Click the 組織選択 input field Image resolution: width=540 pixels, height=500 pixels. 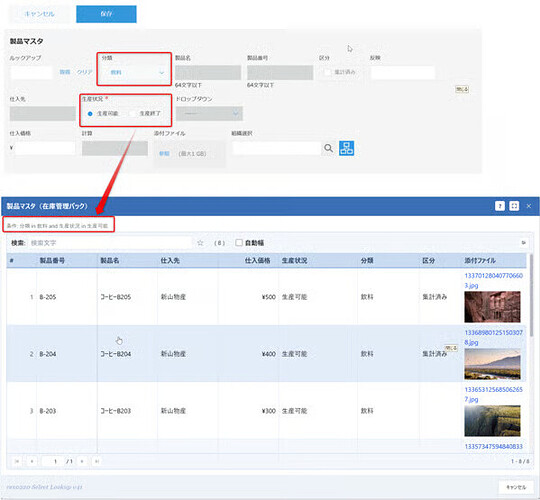pos(277,148)
